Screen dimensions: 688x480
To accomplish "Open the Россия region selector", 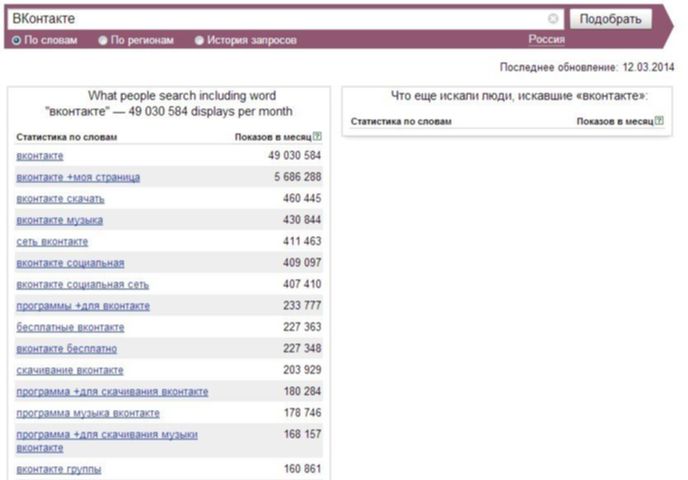I will click(546, 39).
